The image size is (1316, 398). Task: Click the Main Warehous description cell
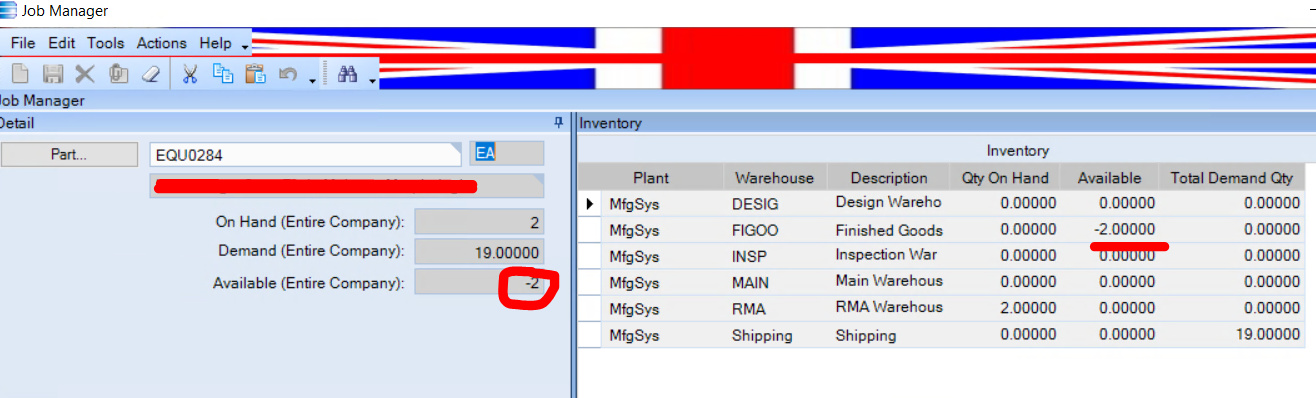pyautogui.click(x=888, y=282)
